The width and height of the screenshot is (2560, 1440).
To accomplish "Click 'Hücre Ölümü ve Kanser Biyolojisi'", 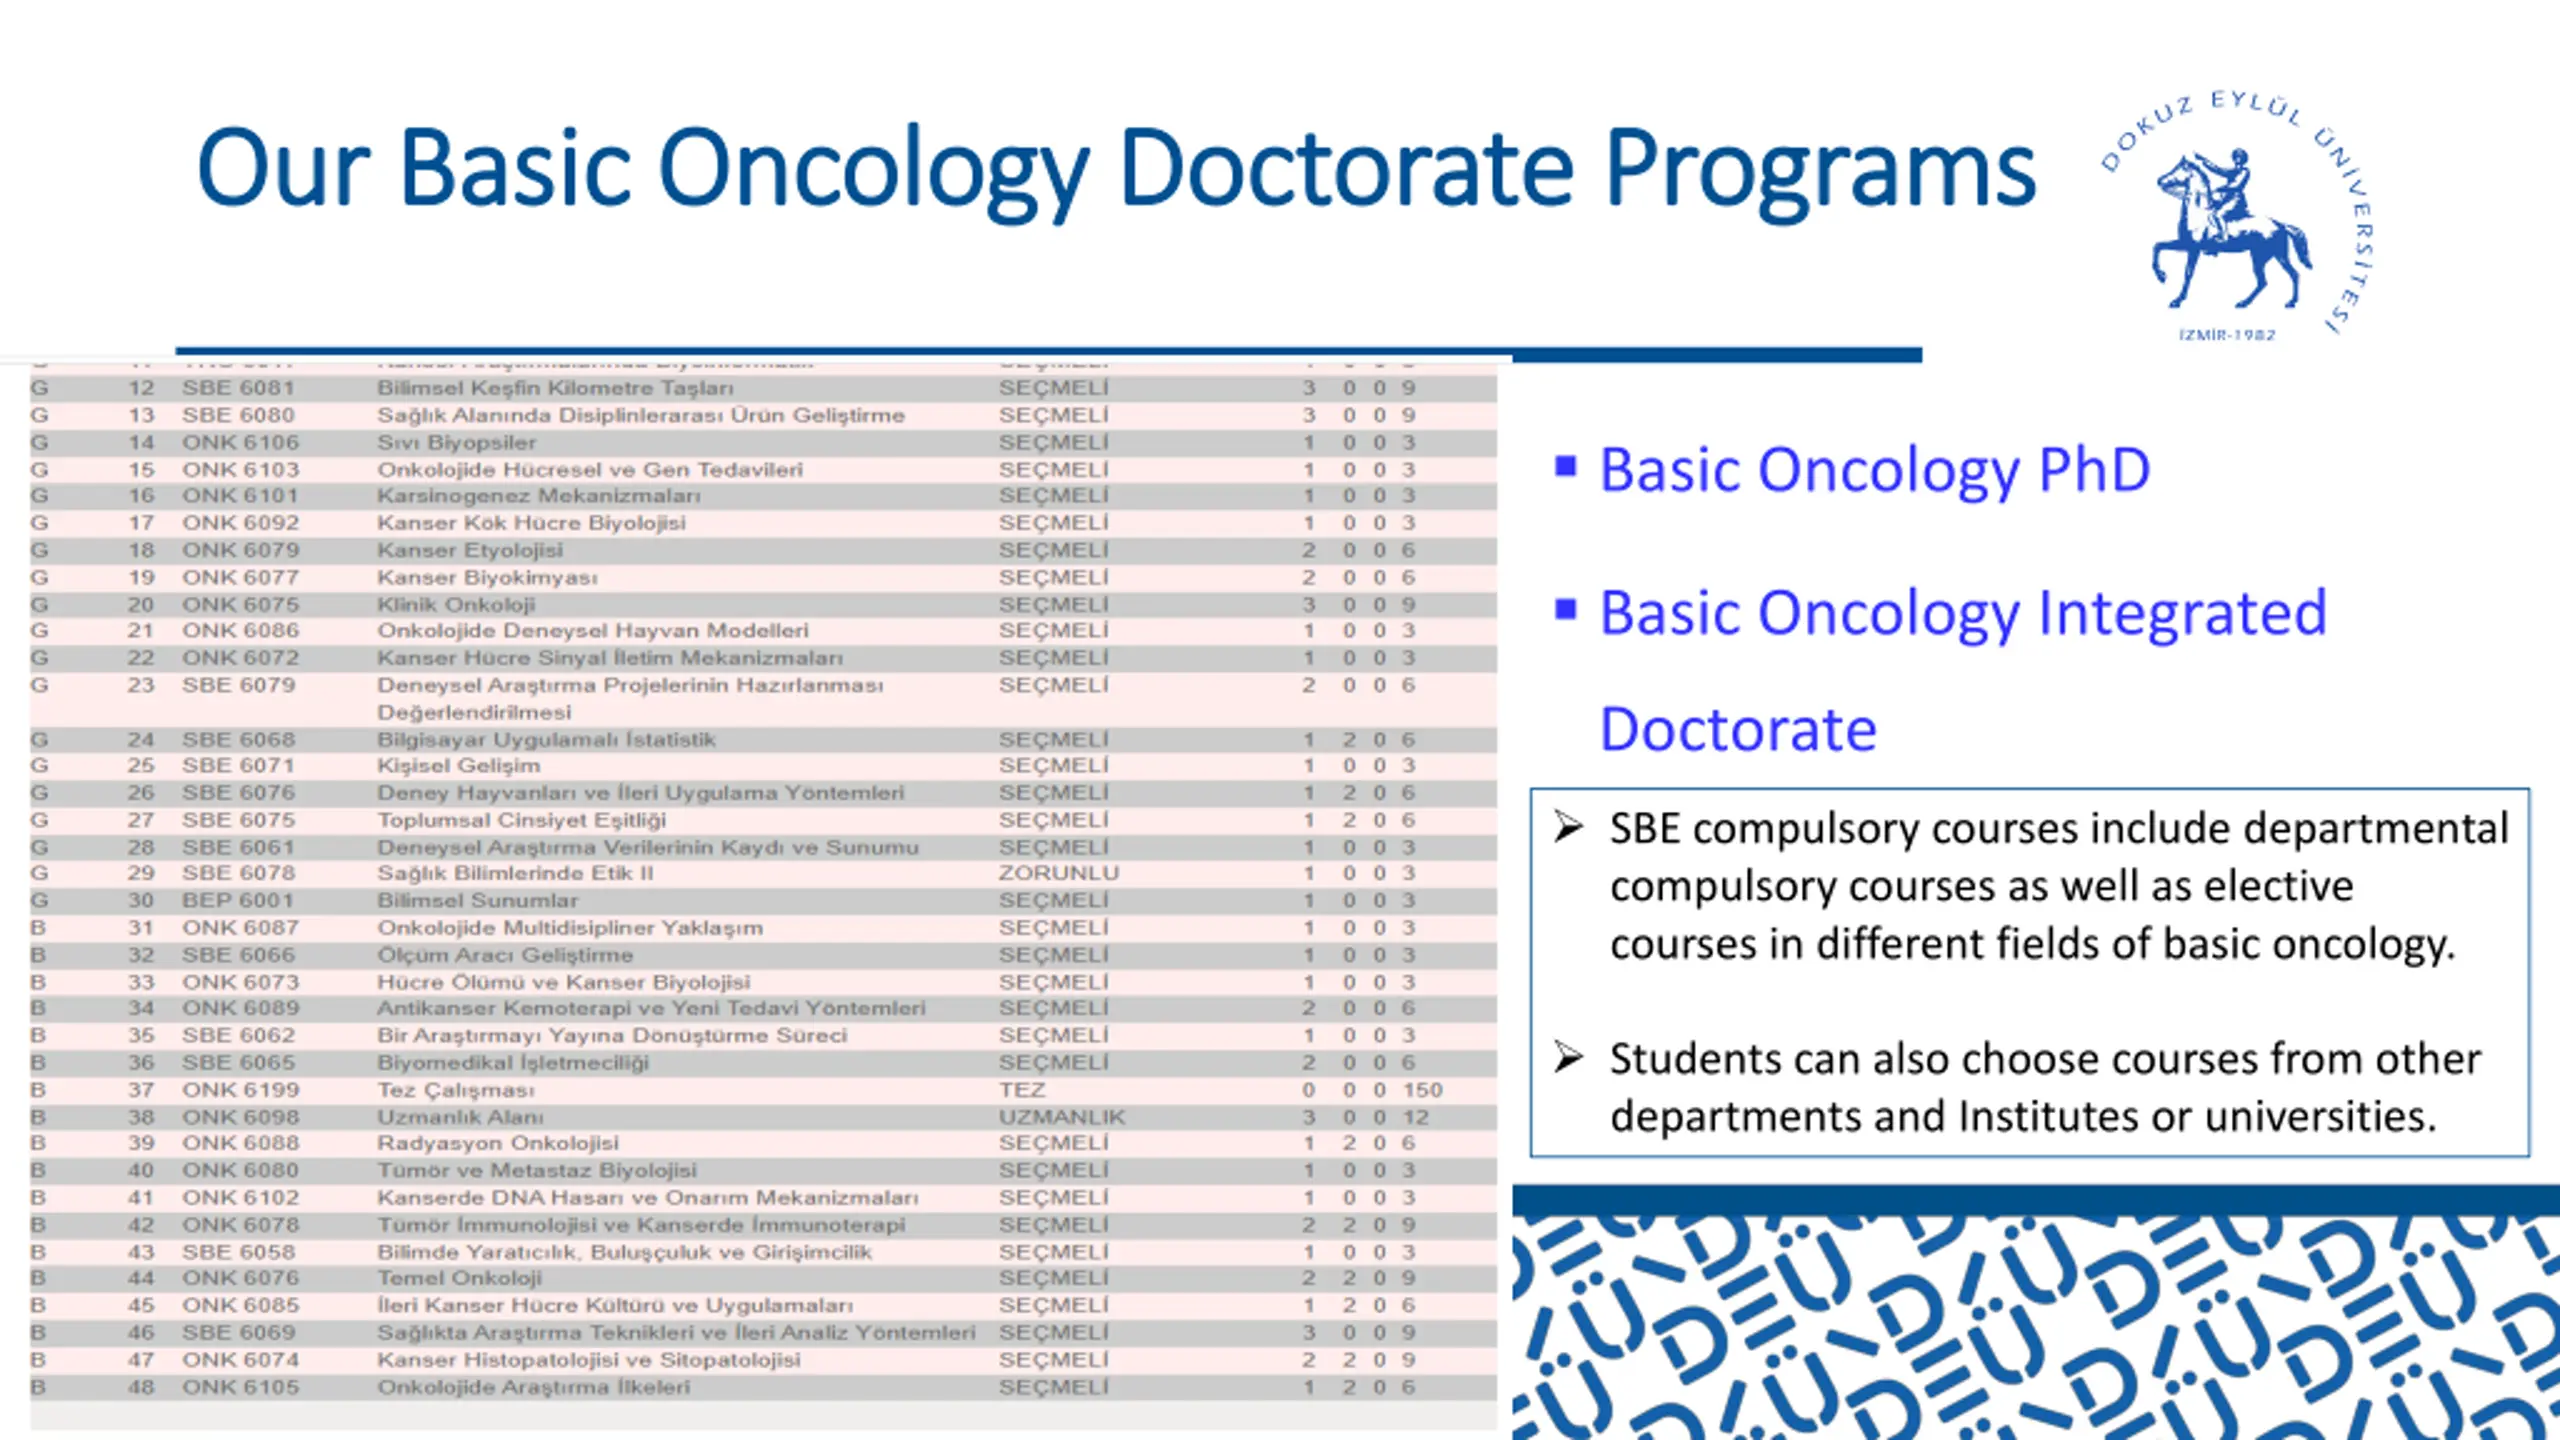I will tap(563, 982).
